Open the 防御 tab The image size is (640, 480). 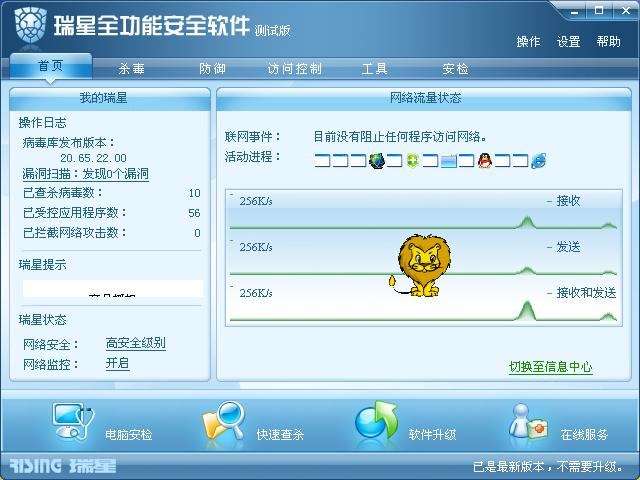point(212,69)
